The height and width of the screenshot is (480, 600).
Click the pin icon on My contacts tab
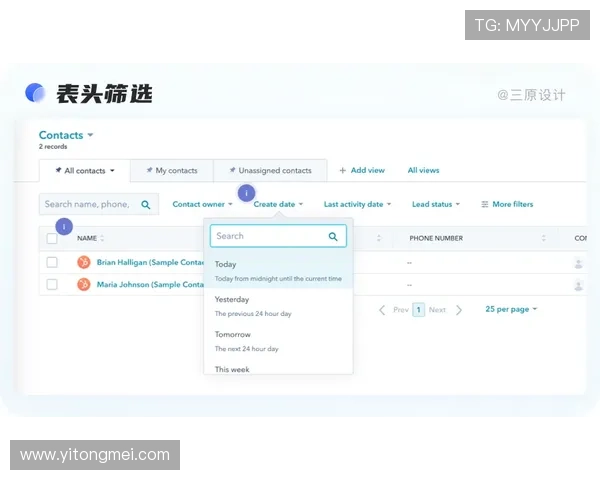point(149,170)
